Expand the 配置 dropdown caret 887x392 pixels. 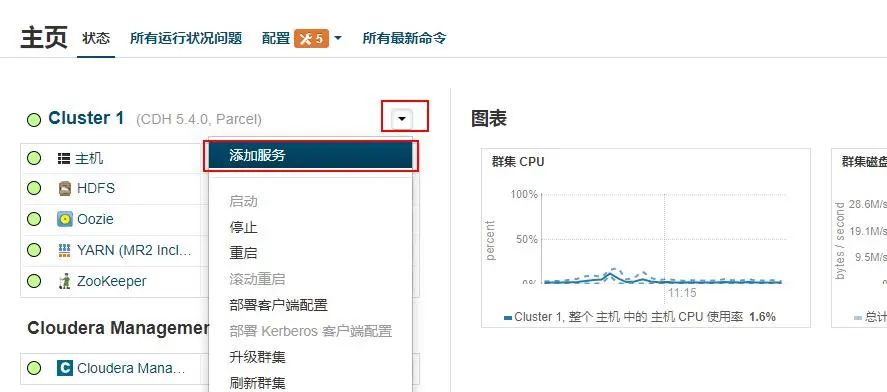pos(338,38)
